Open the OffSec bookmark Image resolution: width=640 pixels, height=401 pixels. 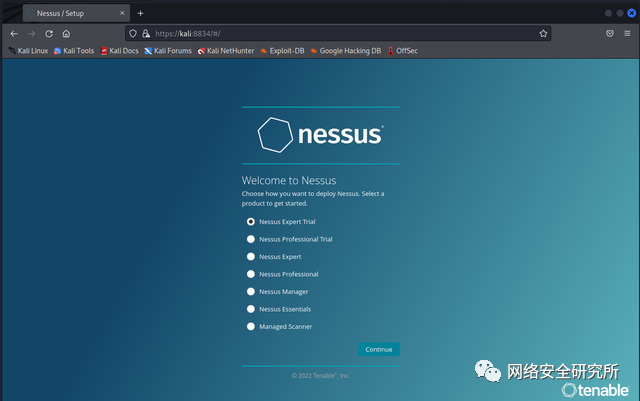[x=402, y=51]
